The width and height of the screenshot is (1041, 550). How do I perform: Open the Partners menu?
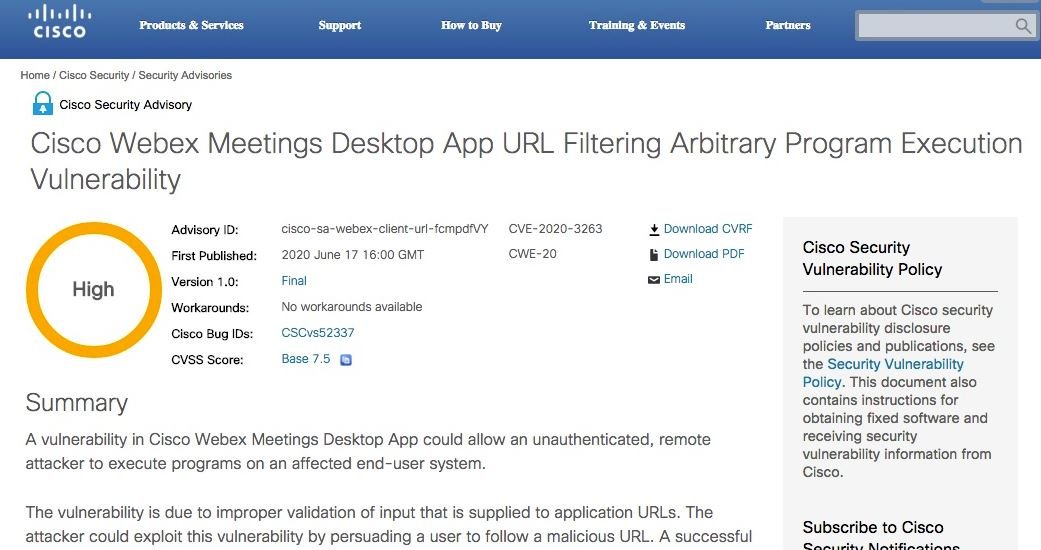click(788, 25)
